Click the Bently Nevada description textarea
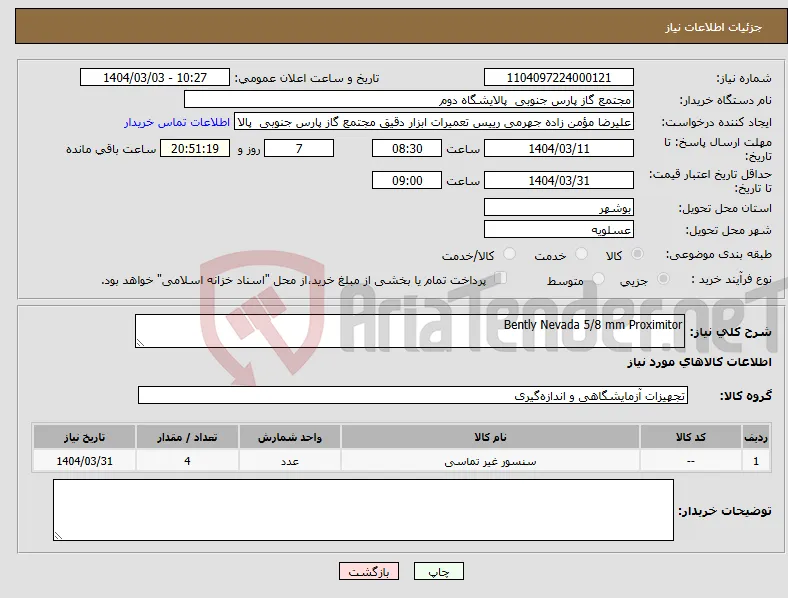The image size is (788, 598). pos(410,331)
